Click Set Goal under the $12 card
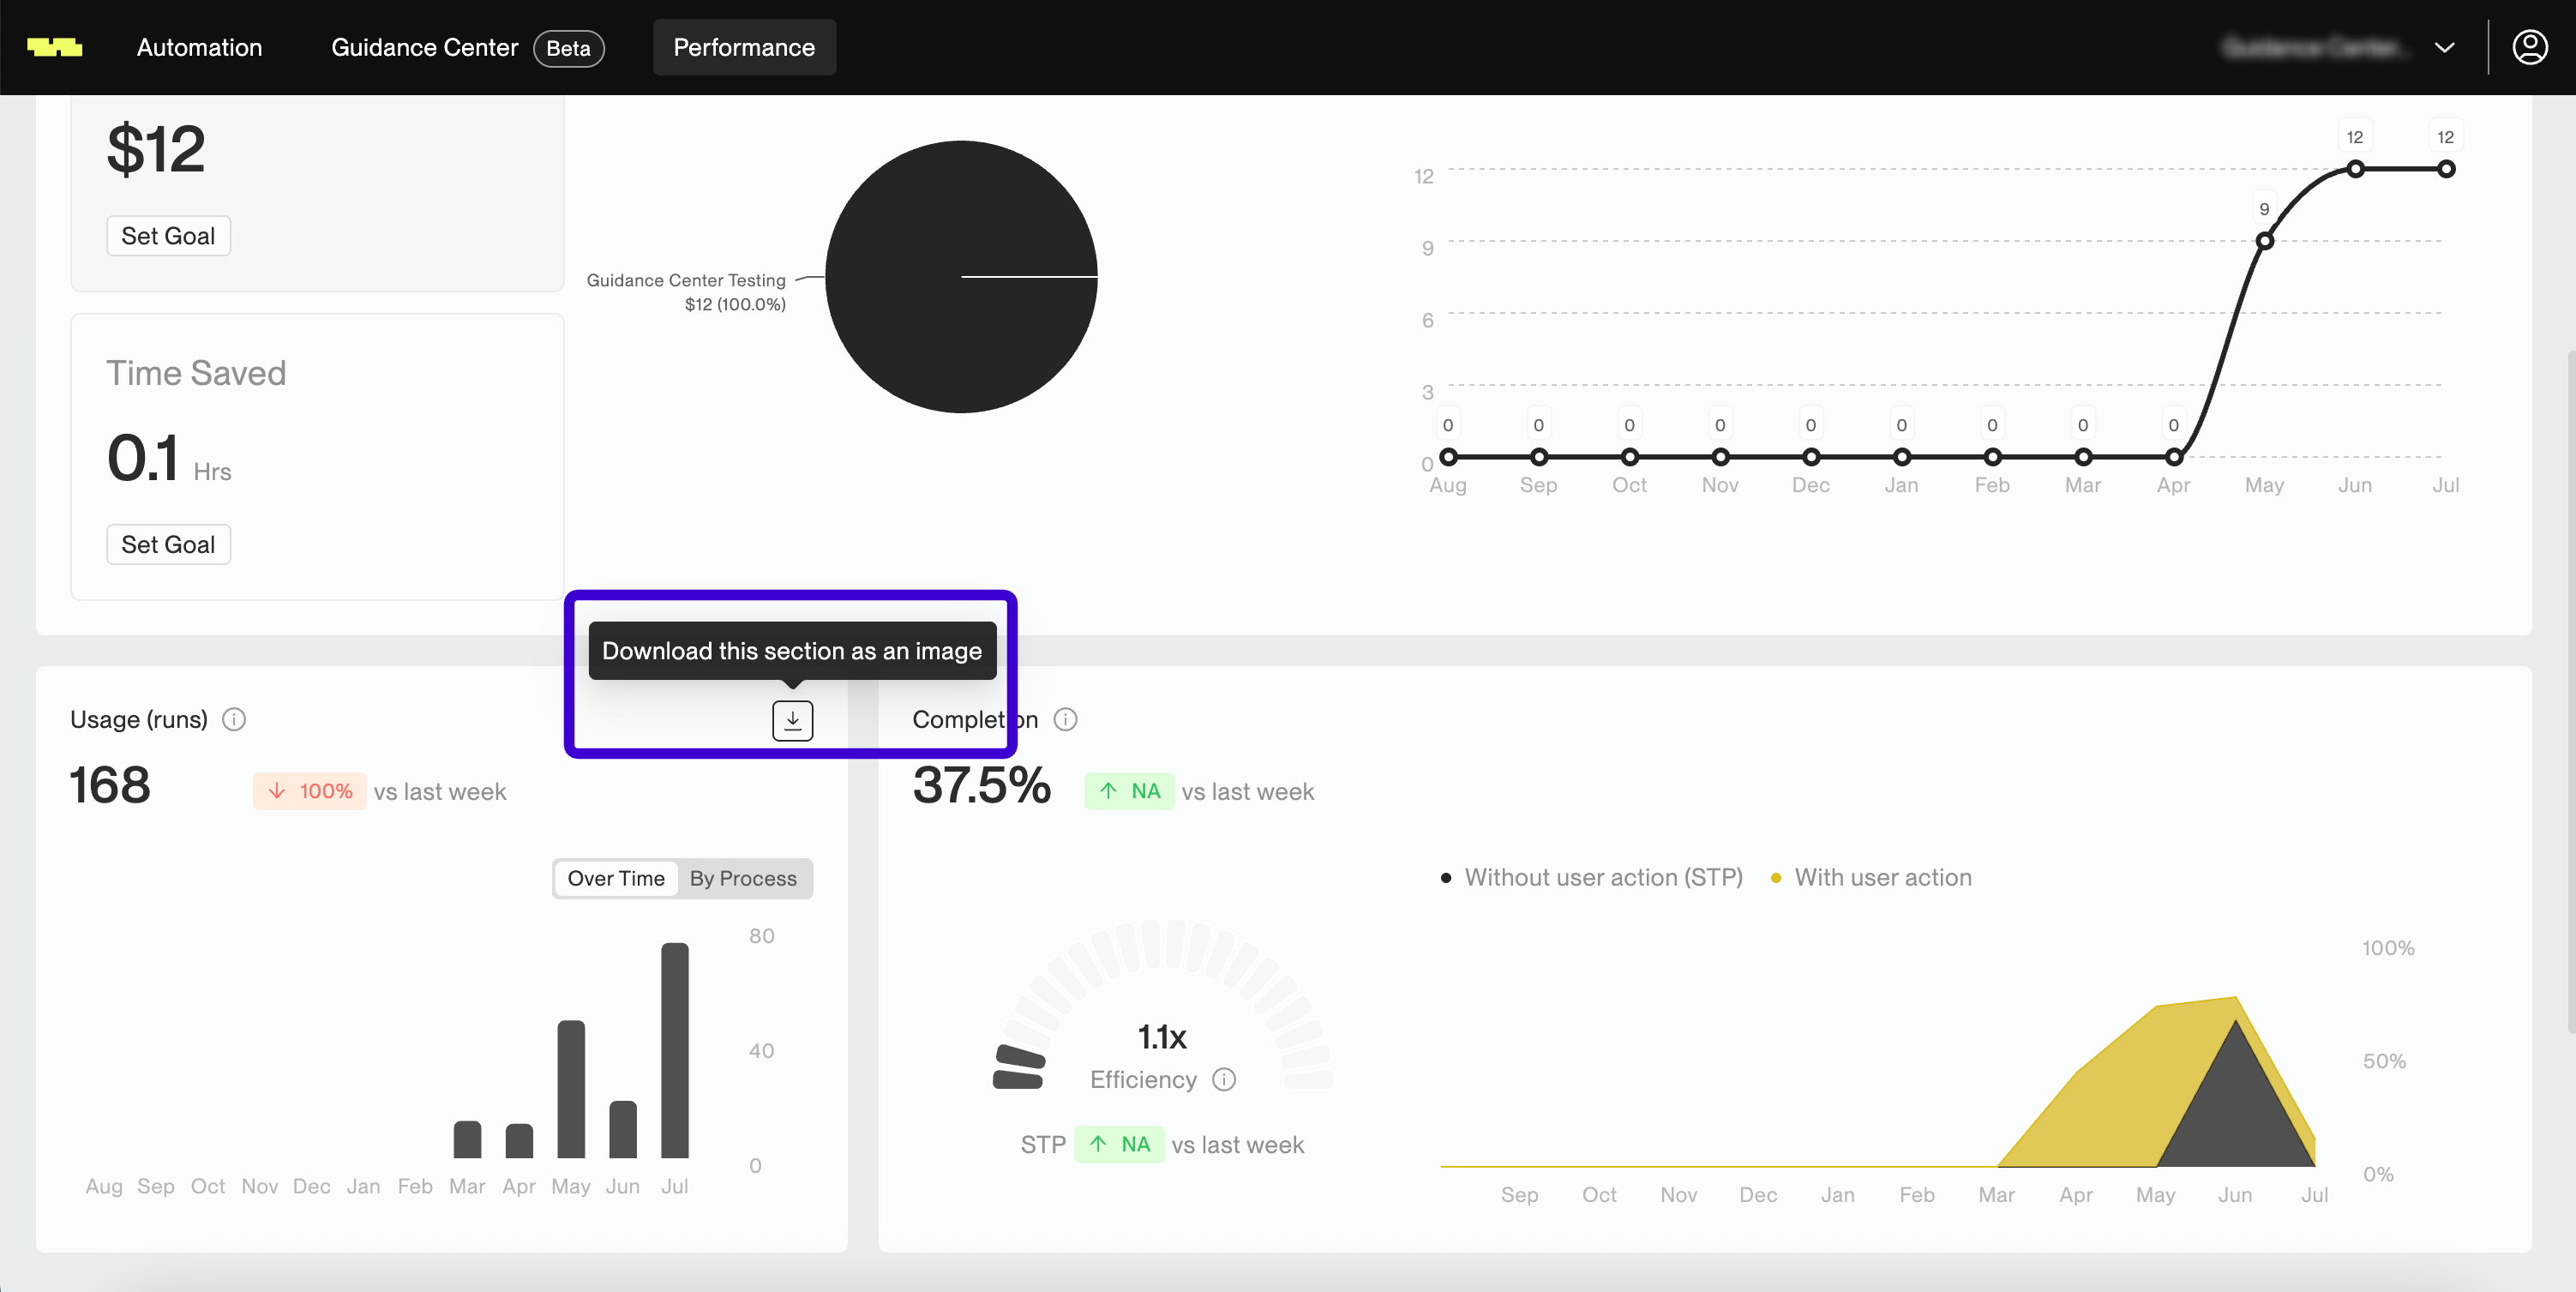 tap(168, 236)
